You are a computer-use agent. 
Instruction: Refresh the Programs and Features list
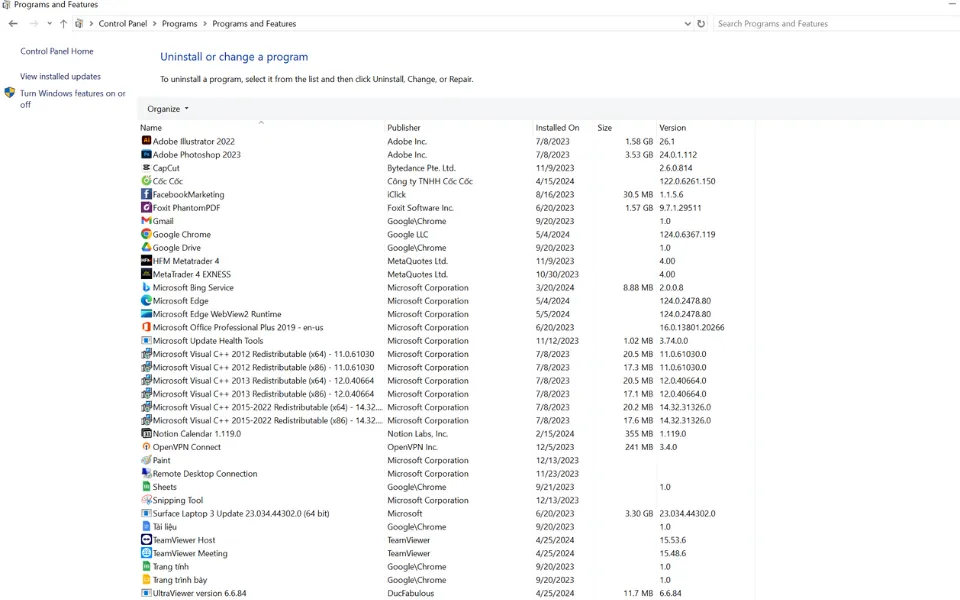[x=701, y=23]
